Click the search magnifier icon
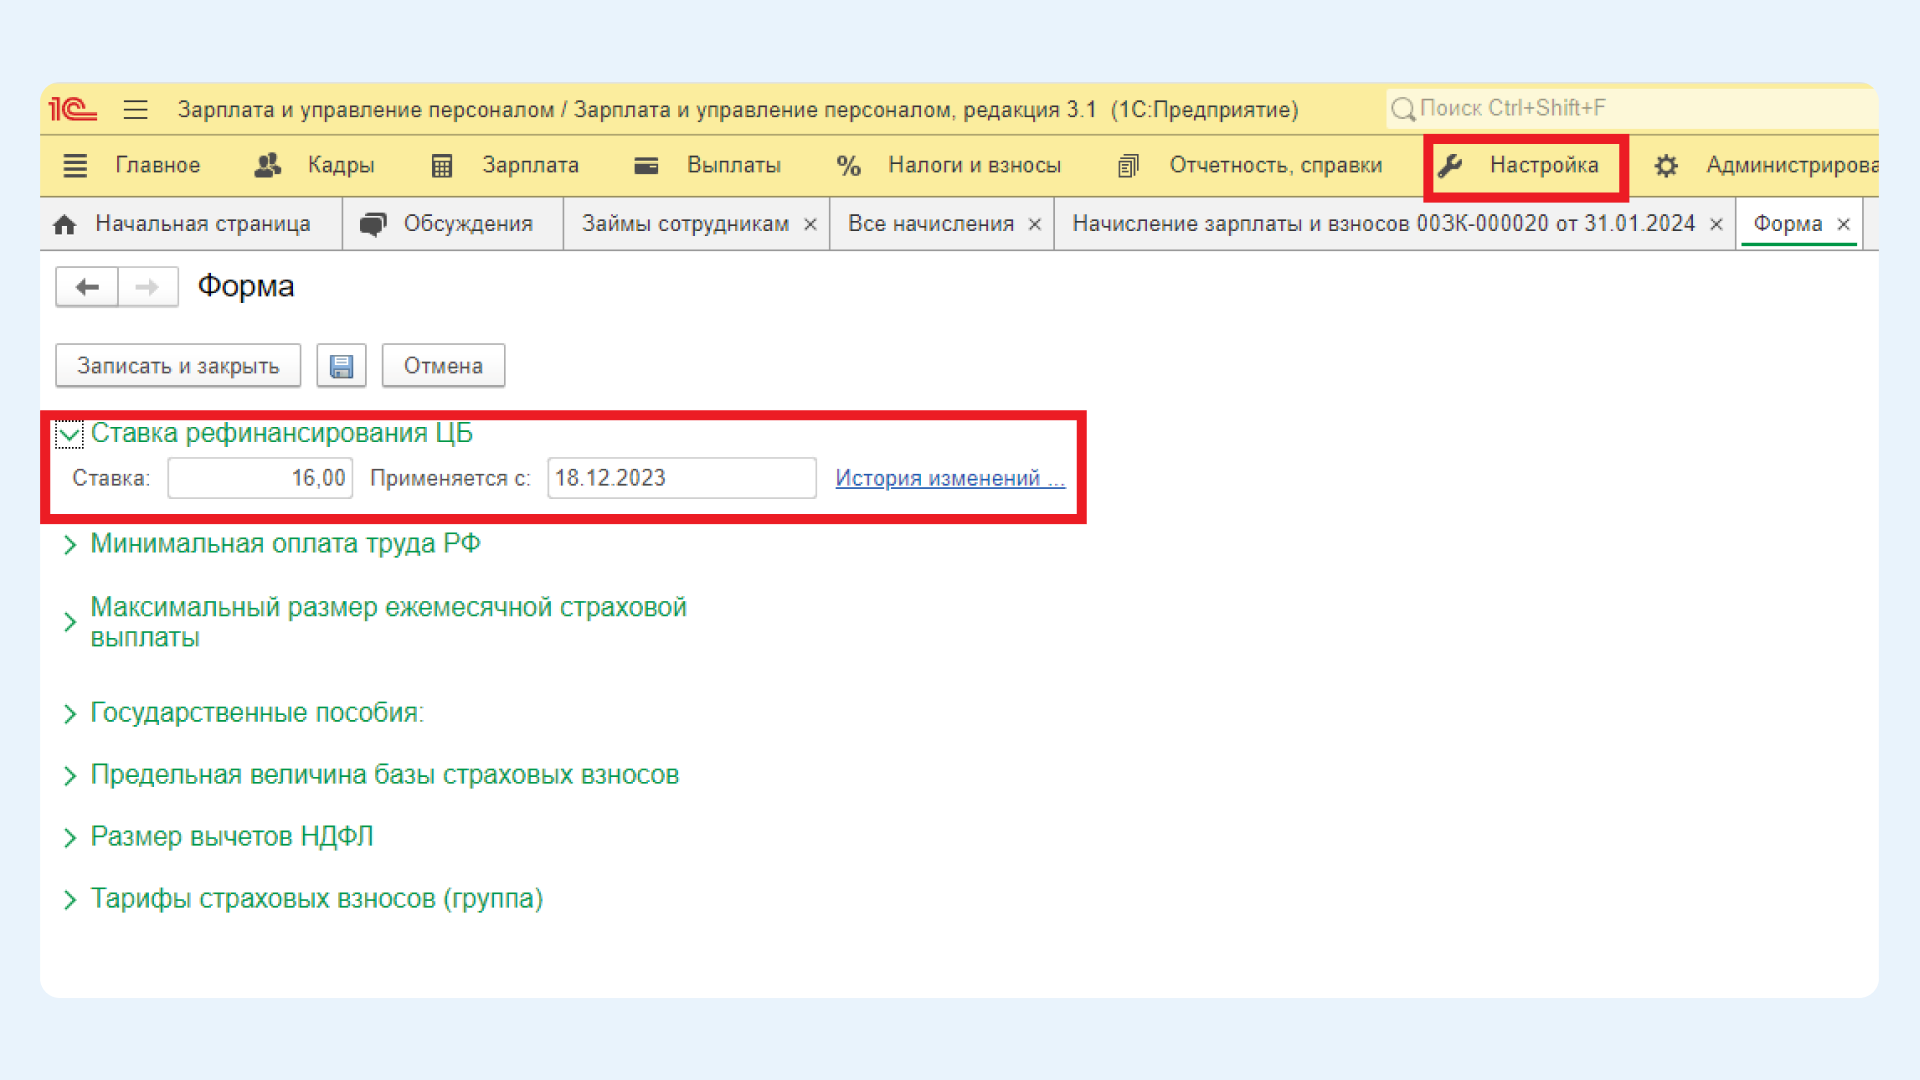This screenshot has width=1920, height=1080. point(1403,109)
